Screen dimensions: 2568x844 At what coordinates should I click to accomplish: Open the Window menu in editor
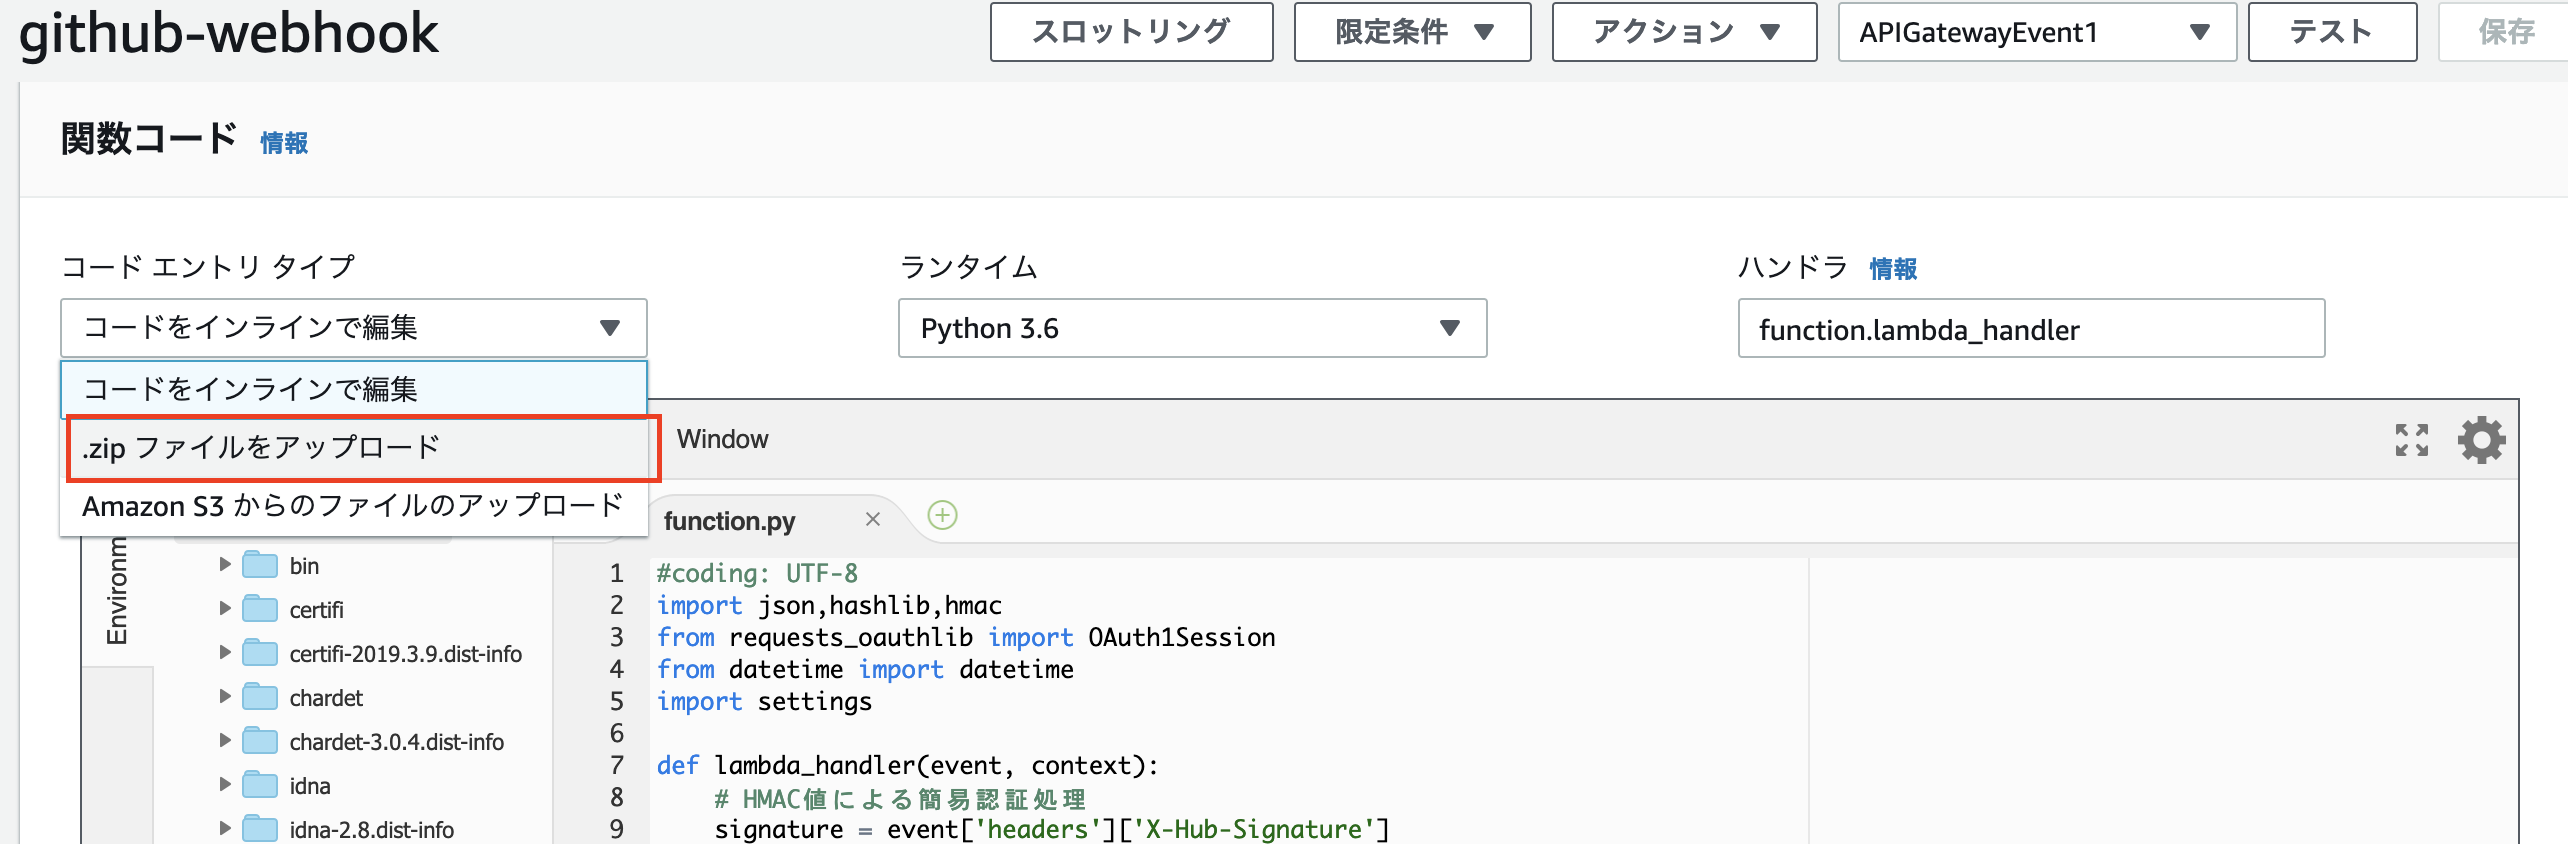click(722, 439)
